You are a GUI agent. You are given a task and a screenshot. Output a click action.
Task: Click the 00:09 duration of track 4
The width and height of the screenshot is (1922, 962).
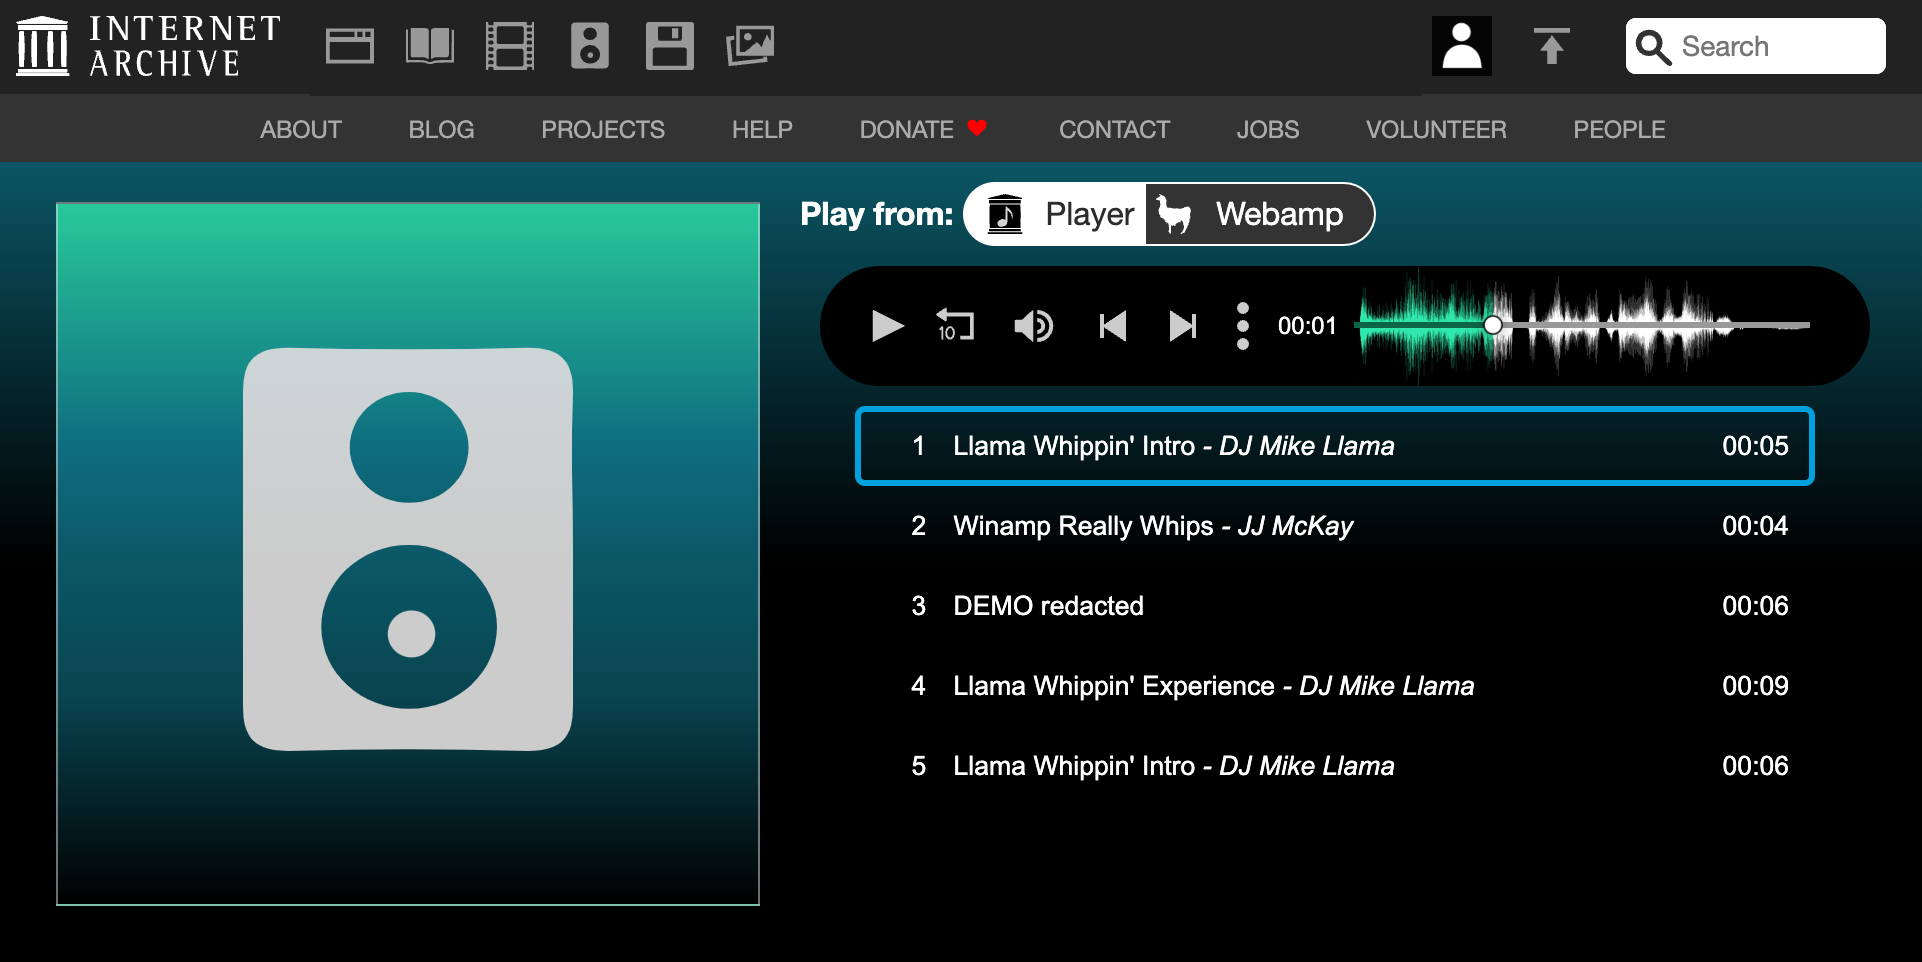1755,686
